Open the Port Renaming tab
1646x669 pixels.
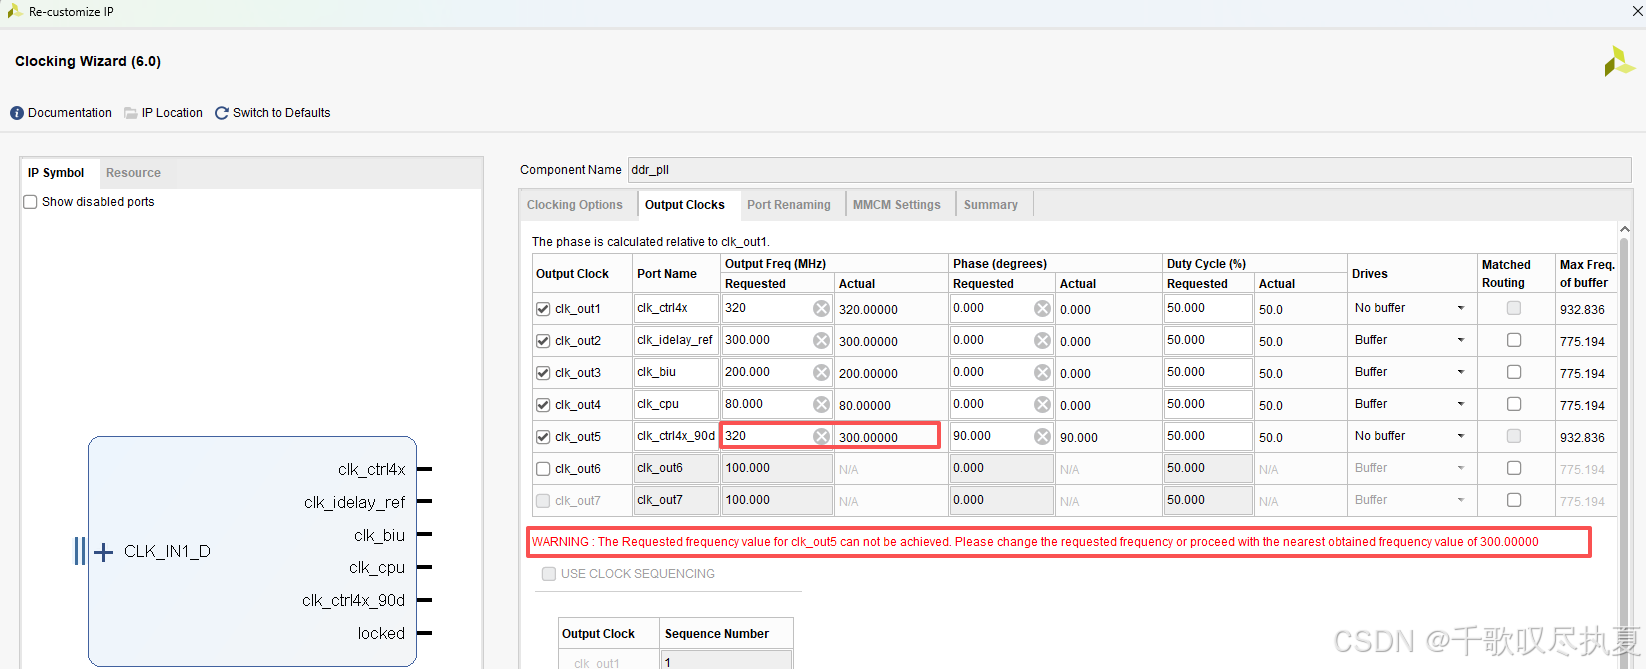789,205
